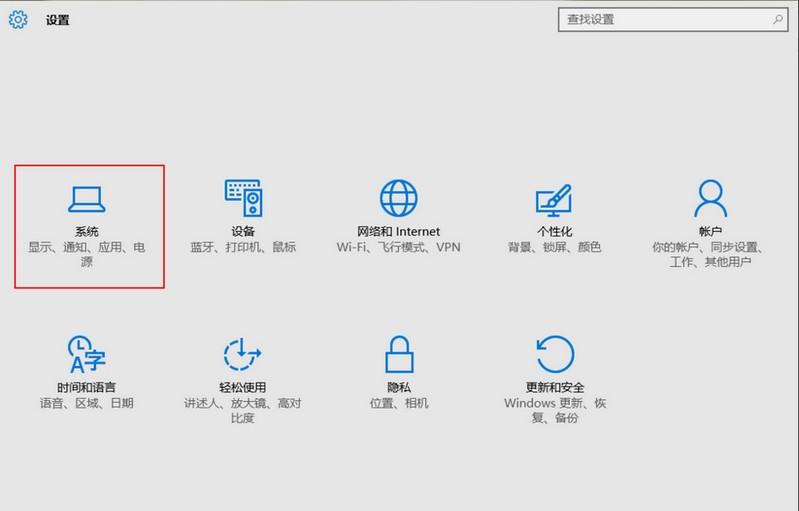Click the description 你的帐户、同步设置、工作、其他用户
The image size is (799, 511).
tap(710, 254)
